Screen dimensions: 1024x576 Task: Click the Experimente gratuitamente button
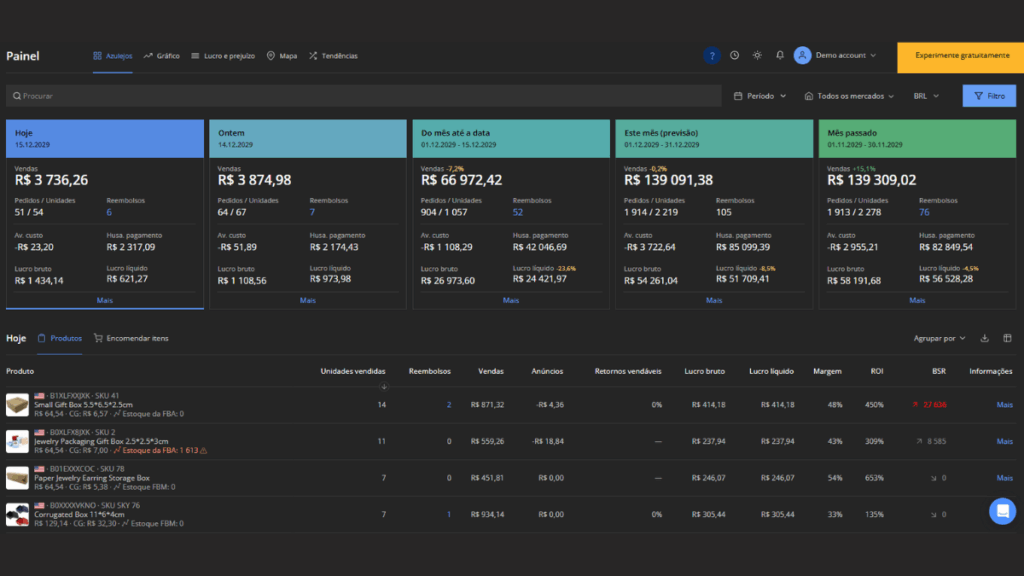tap(961, 56)
